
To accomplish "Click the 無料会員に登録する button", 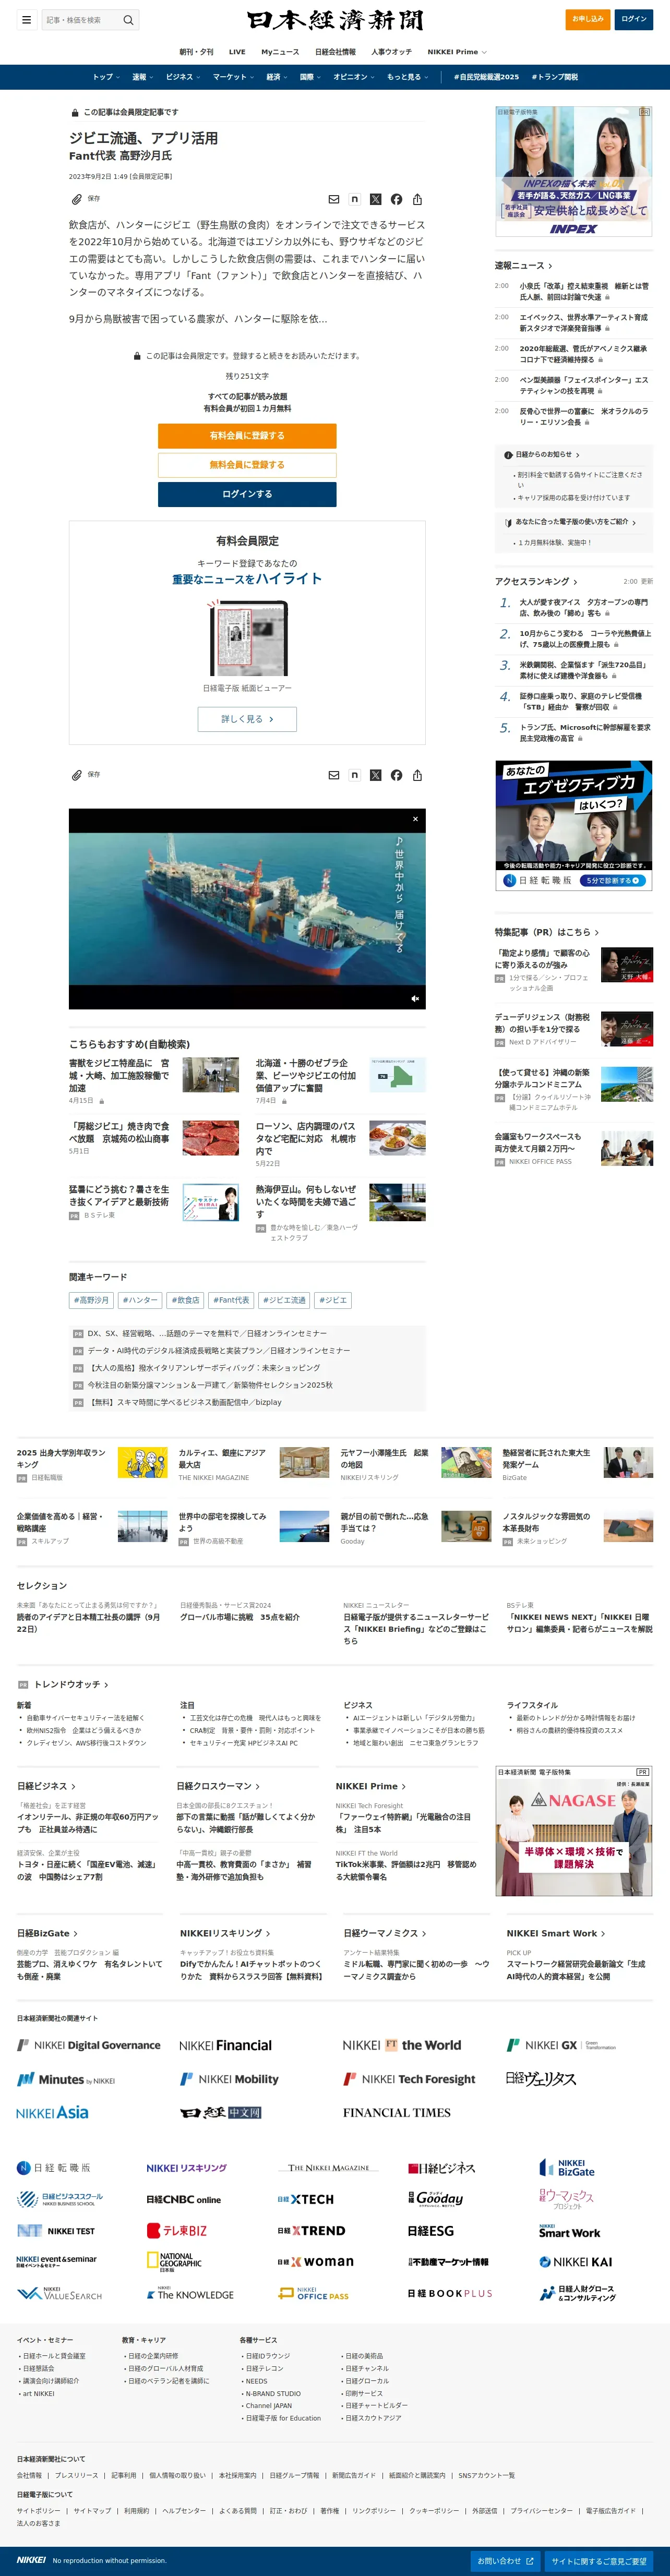I will pyautogui.click(x=247, y=465).
